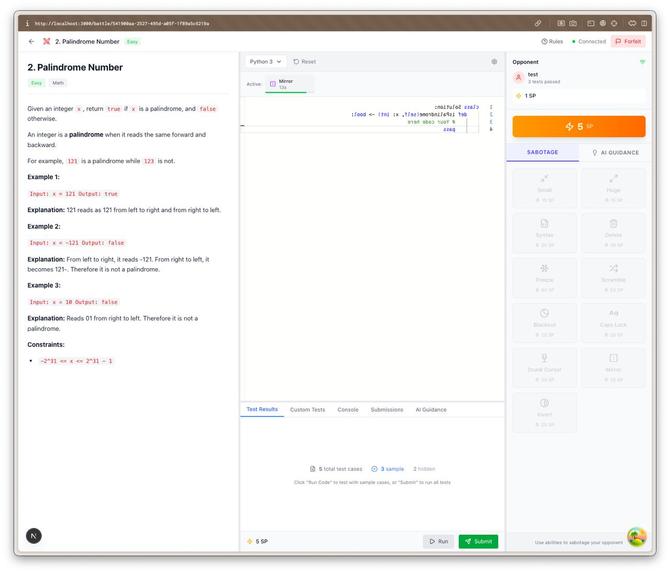Use the Caps Lock sabotage ability
The width and height of the screenshot is (670, 573).
[613, 323]
